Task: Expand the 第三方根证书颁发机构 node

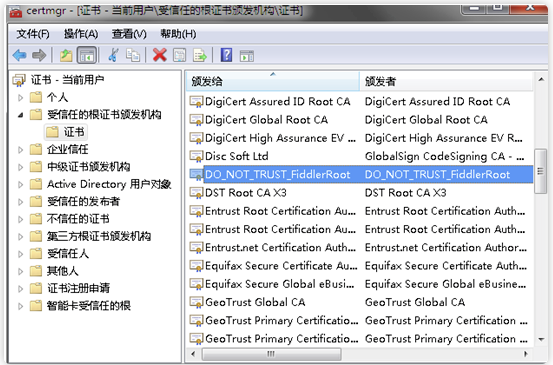Action: pos(20,236)
